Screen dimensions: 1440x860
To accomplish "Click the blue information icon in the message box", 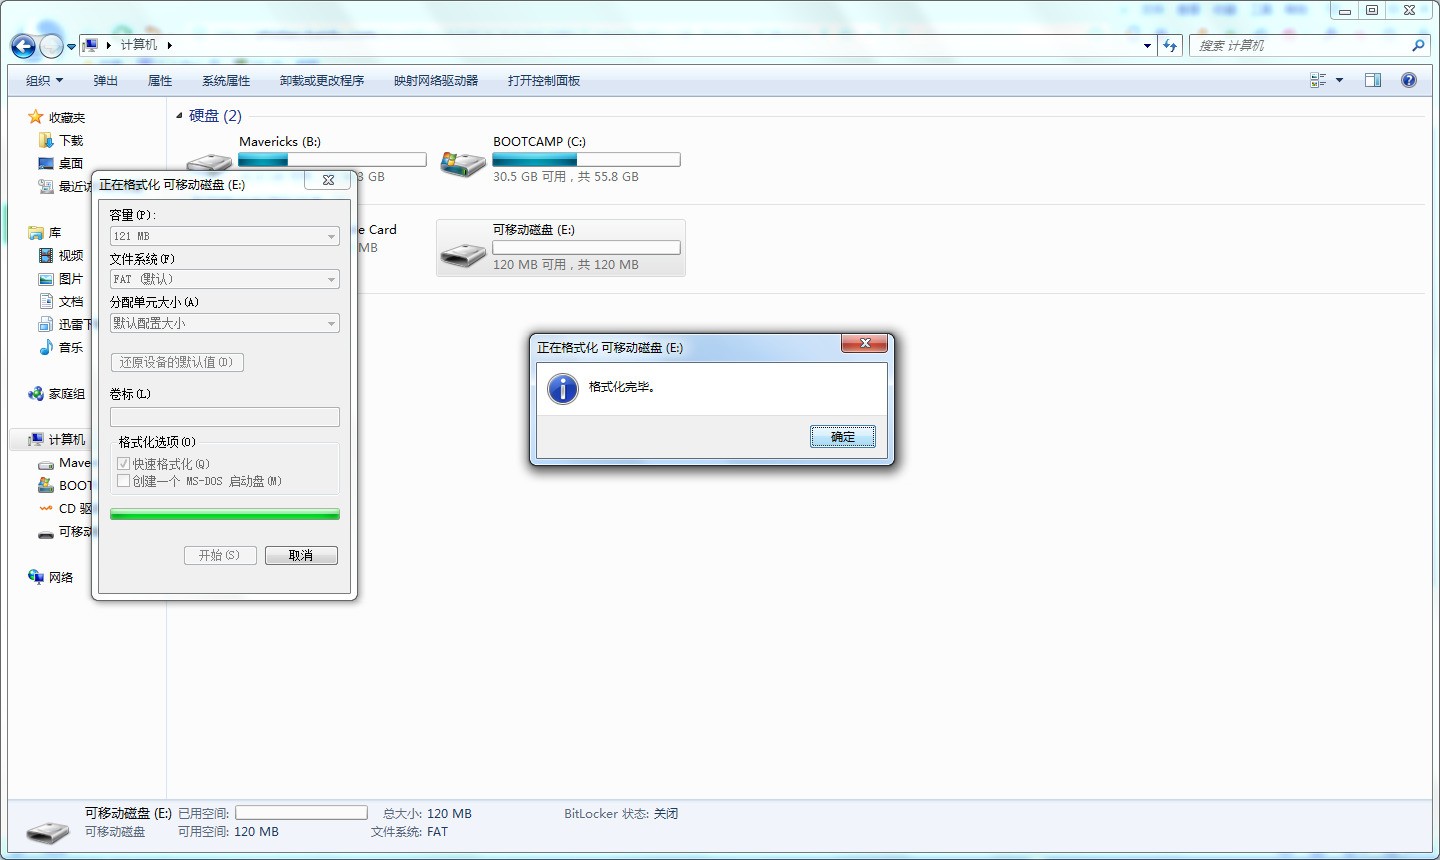I will click(563, 388).
